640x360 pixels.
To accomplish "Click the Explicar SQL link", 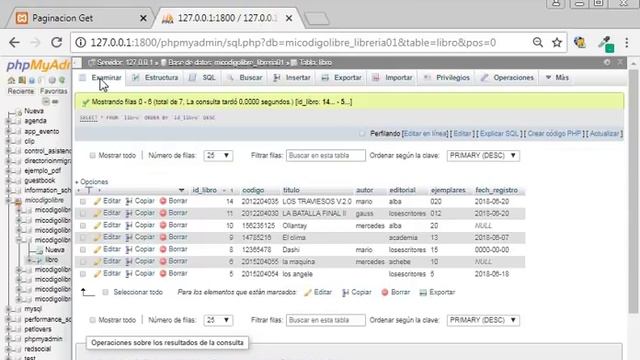I will (x=499, y=134).
